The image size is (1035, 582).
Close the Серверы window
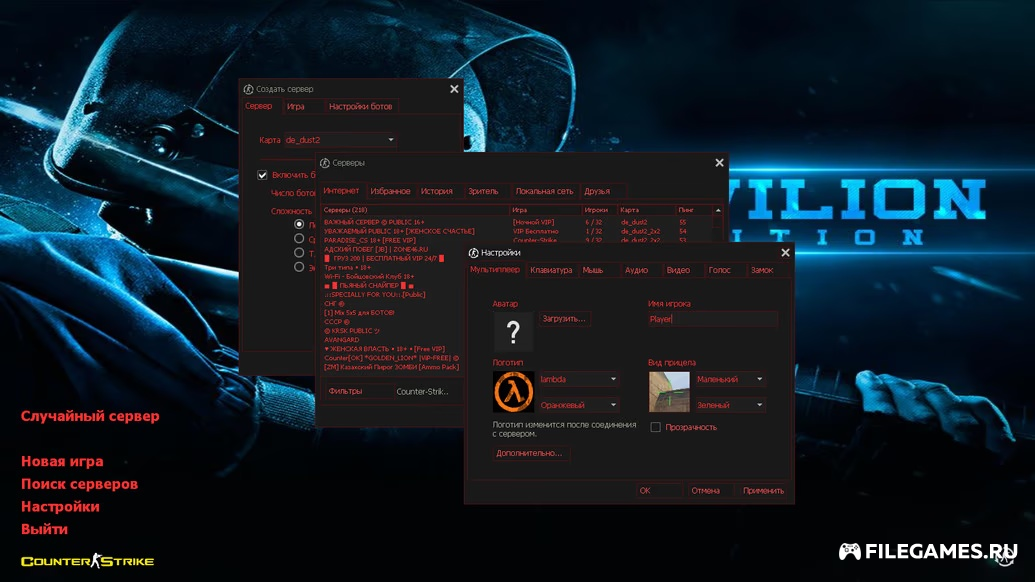click(x=719, y=163)
